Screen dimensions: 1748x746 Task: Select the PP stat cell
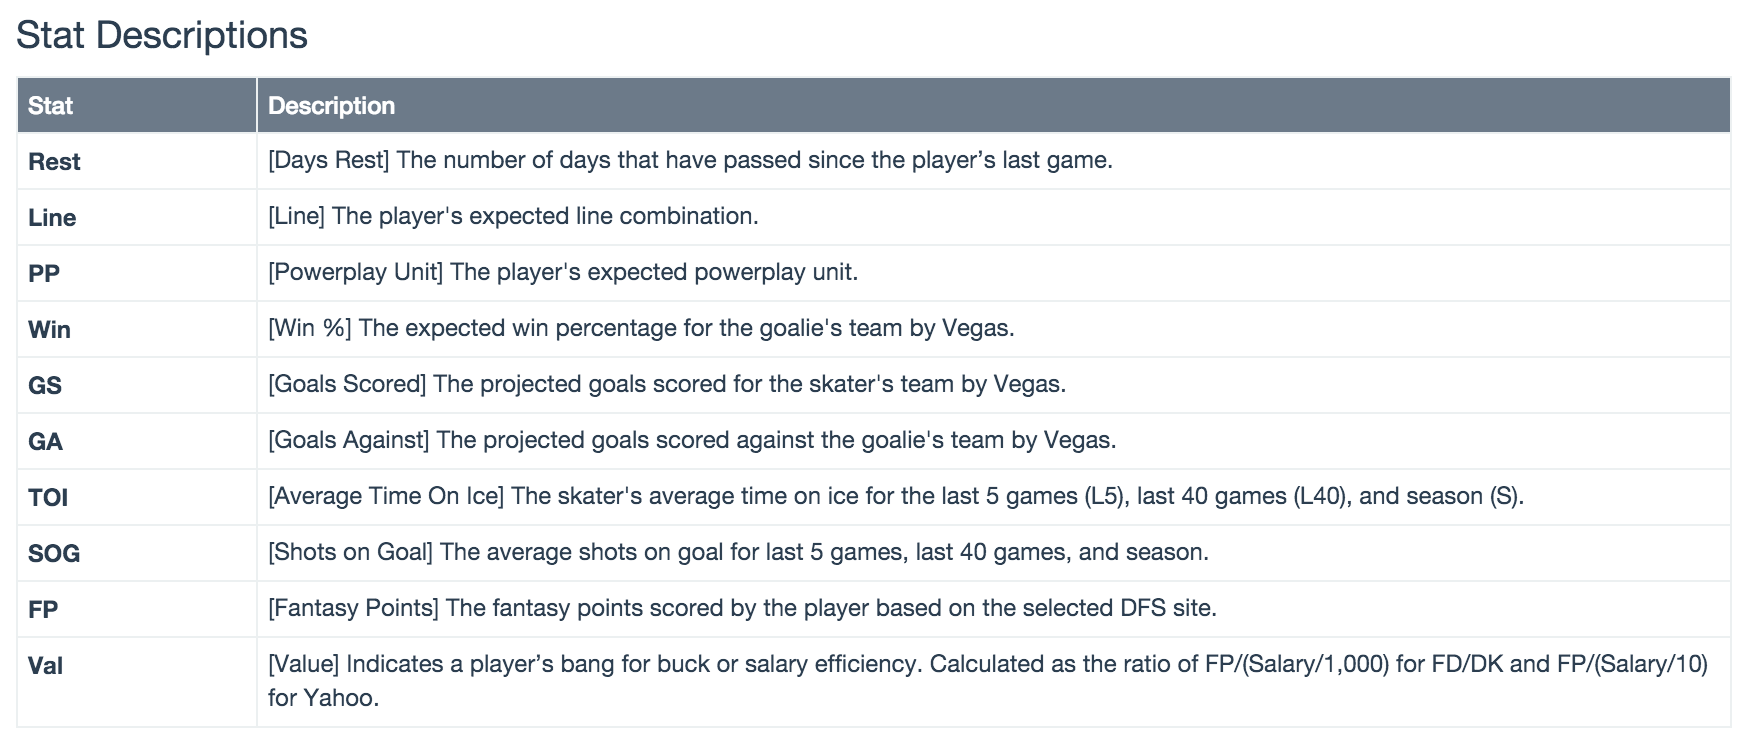[44, 274]
